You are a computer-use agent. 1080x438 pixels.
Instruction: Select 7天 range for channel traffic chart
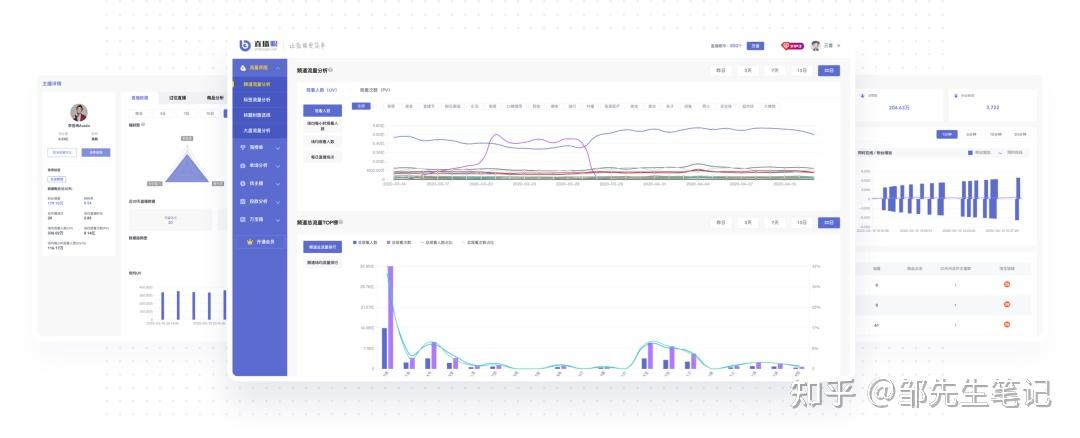pyautogui.click(x=774, y=70)
